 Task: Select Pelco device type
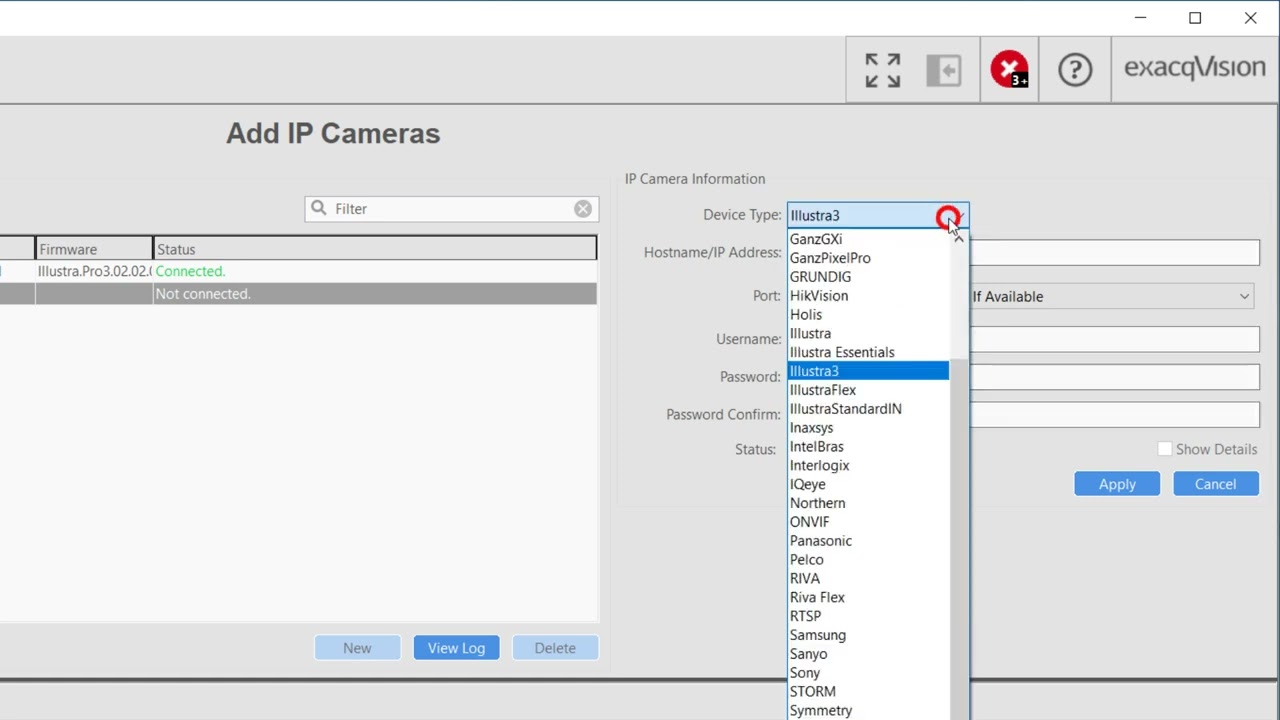coord(868,560)
